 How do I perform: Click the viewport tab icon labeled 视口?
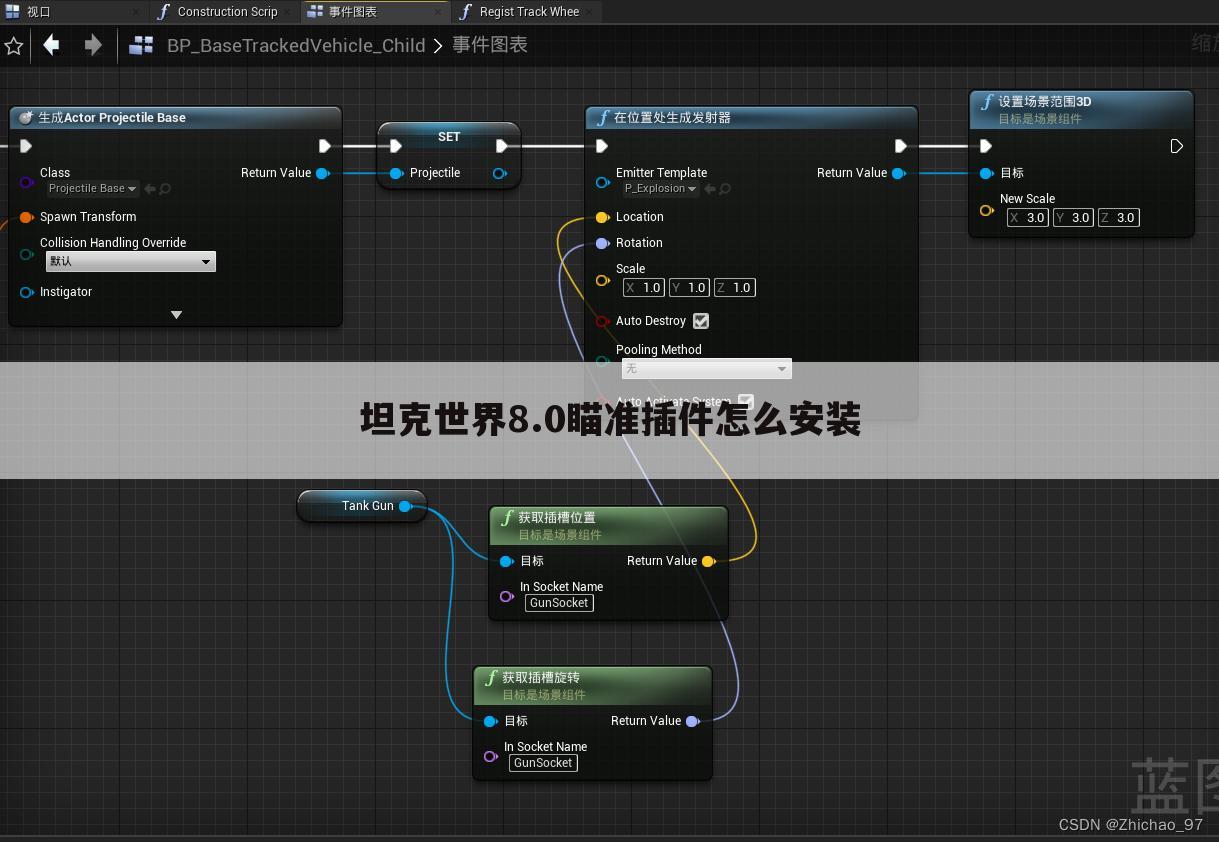pyautogui.click(x=12, y=12)
